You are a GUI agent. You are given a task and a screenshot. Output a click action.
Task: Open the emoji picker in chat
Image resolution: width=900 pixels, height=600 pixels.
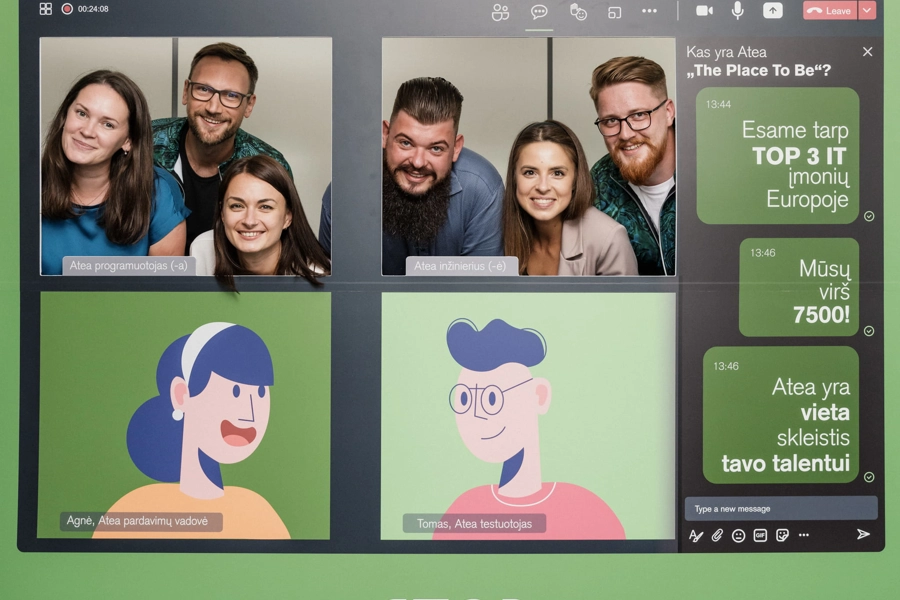tap(738, 535)
